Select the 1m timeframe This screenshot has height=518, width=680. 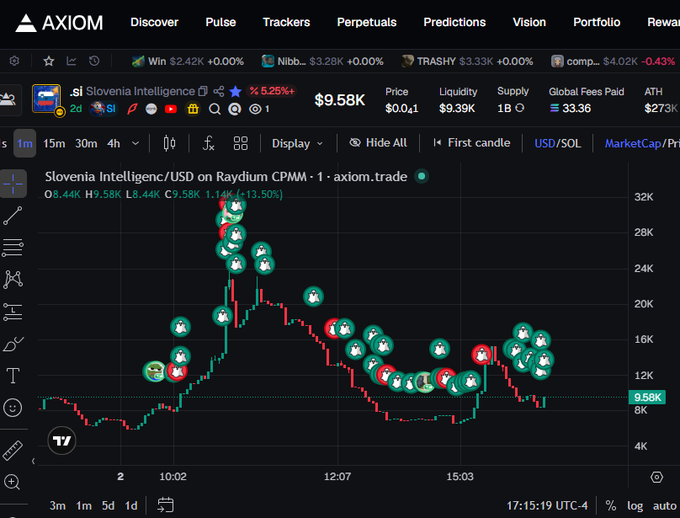coord(25,143)
